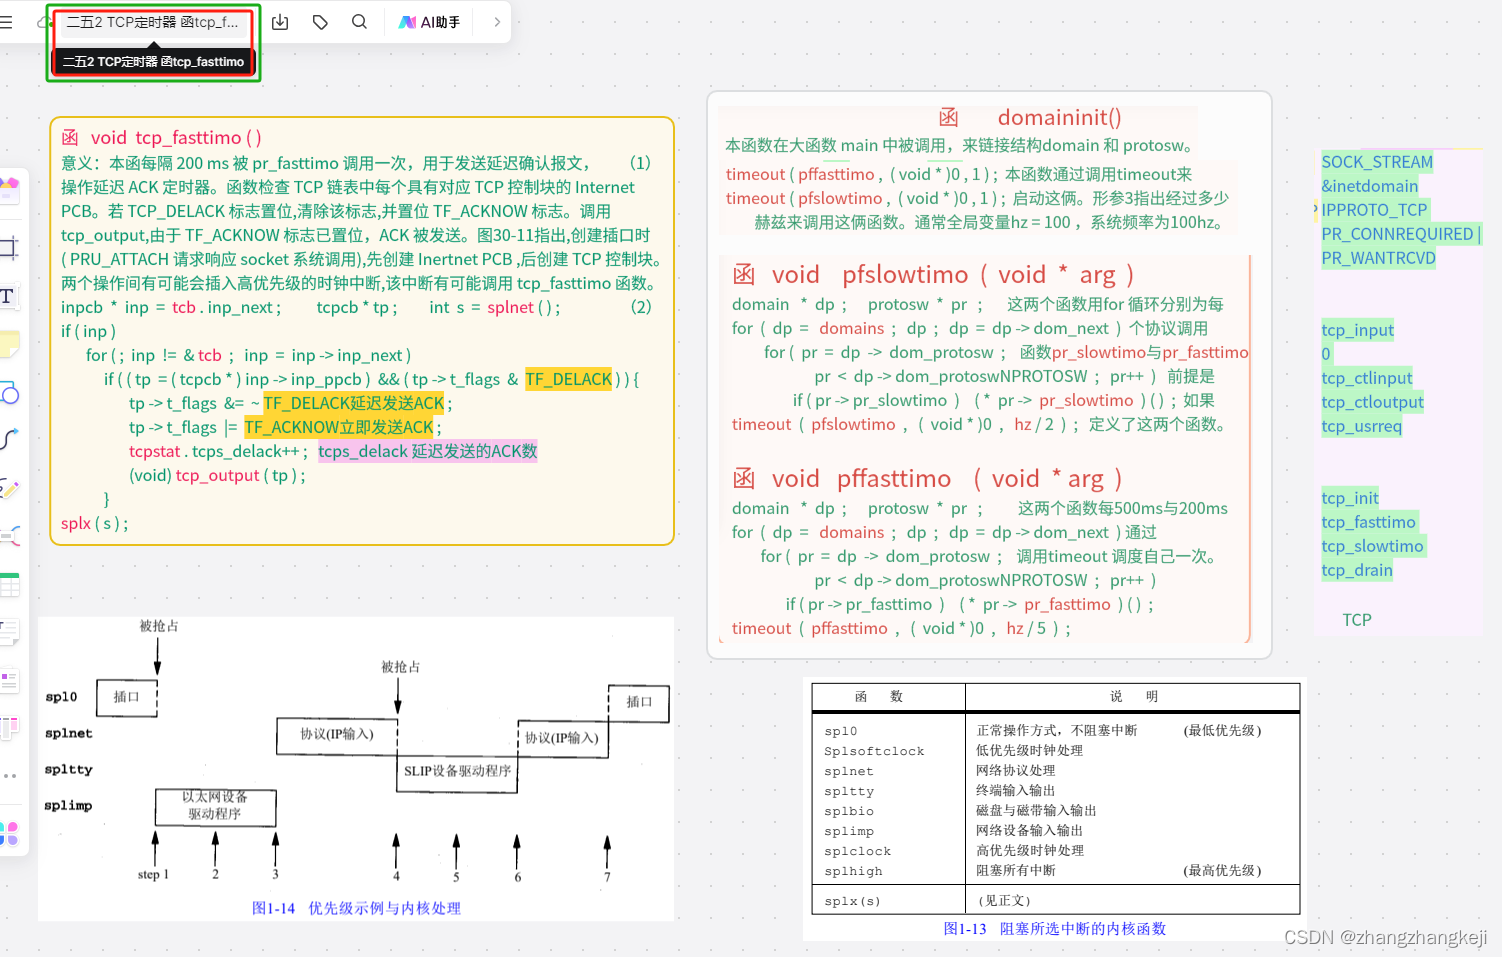
Task: Click the cloud sync status icon
Action: tap(44, 22)
